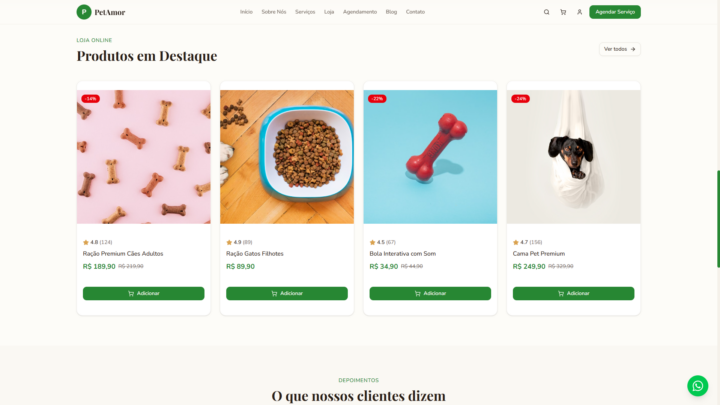
Task: Open the user account icon
Action: 579,12
